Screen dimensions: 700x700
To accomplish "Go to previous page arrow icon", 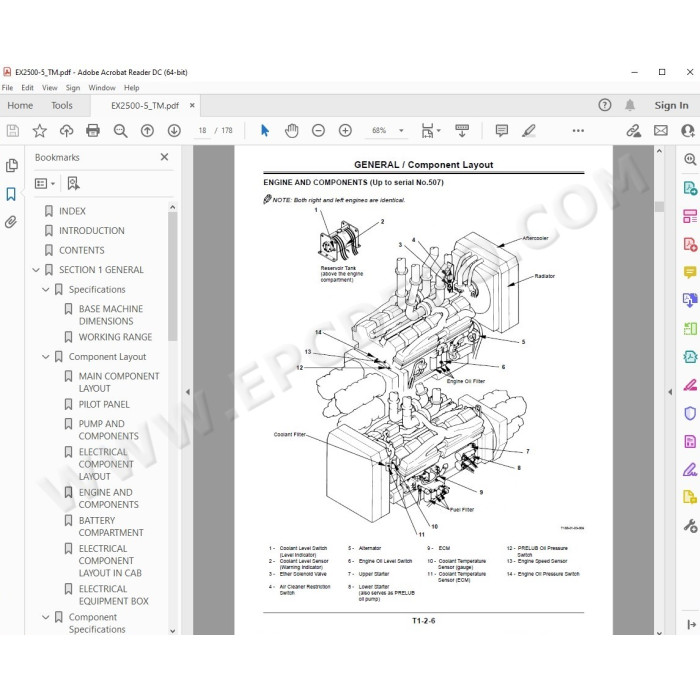I will coord(147,131).
